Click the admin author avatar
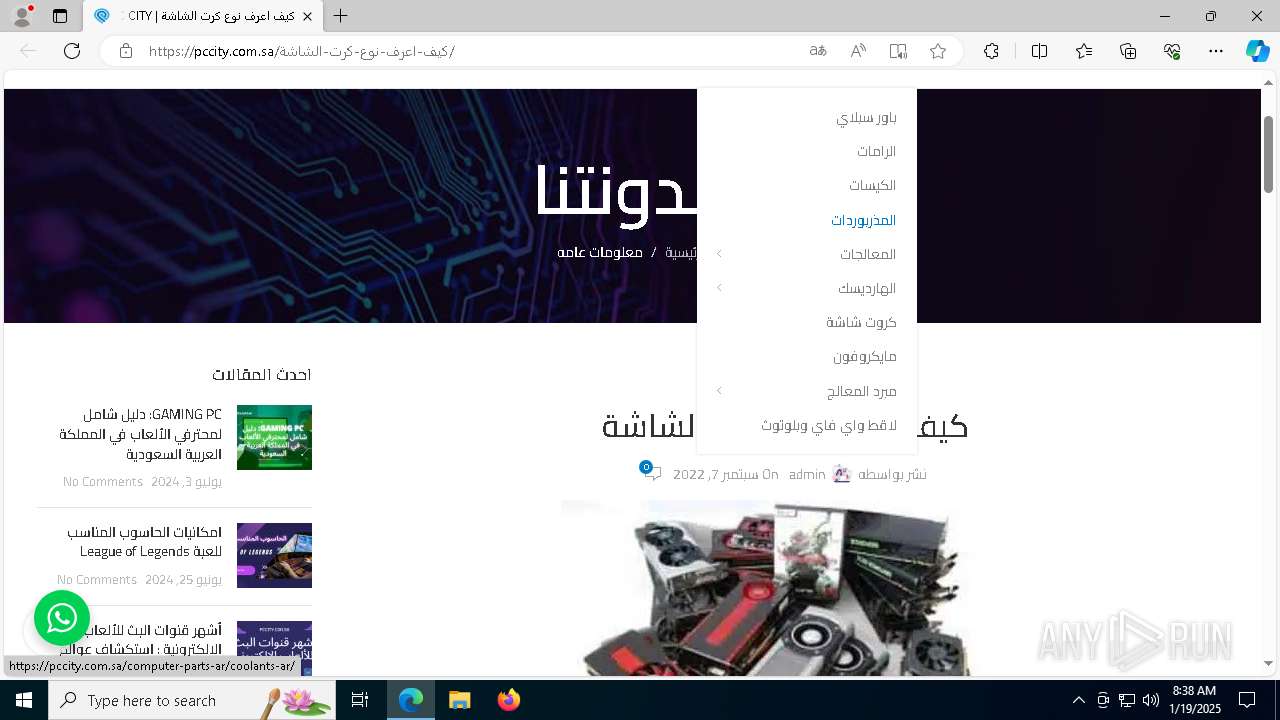Image resolution: width=1280 pixels, height=720 pixels. pos(842,474)
